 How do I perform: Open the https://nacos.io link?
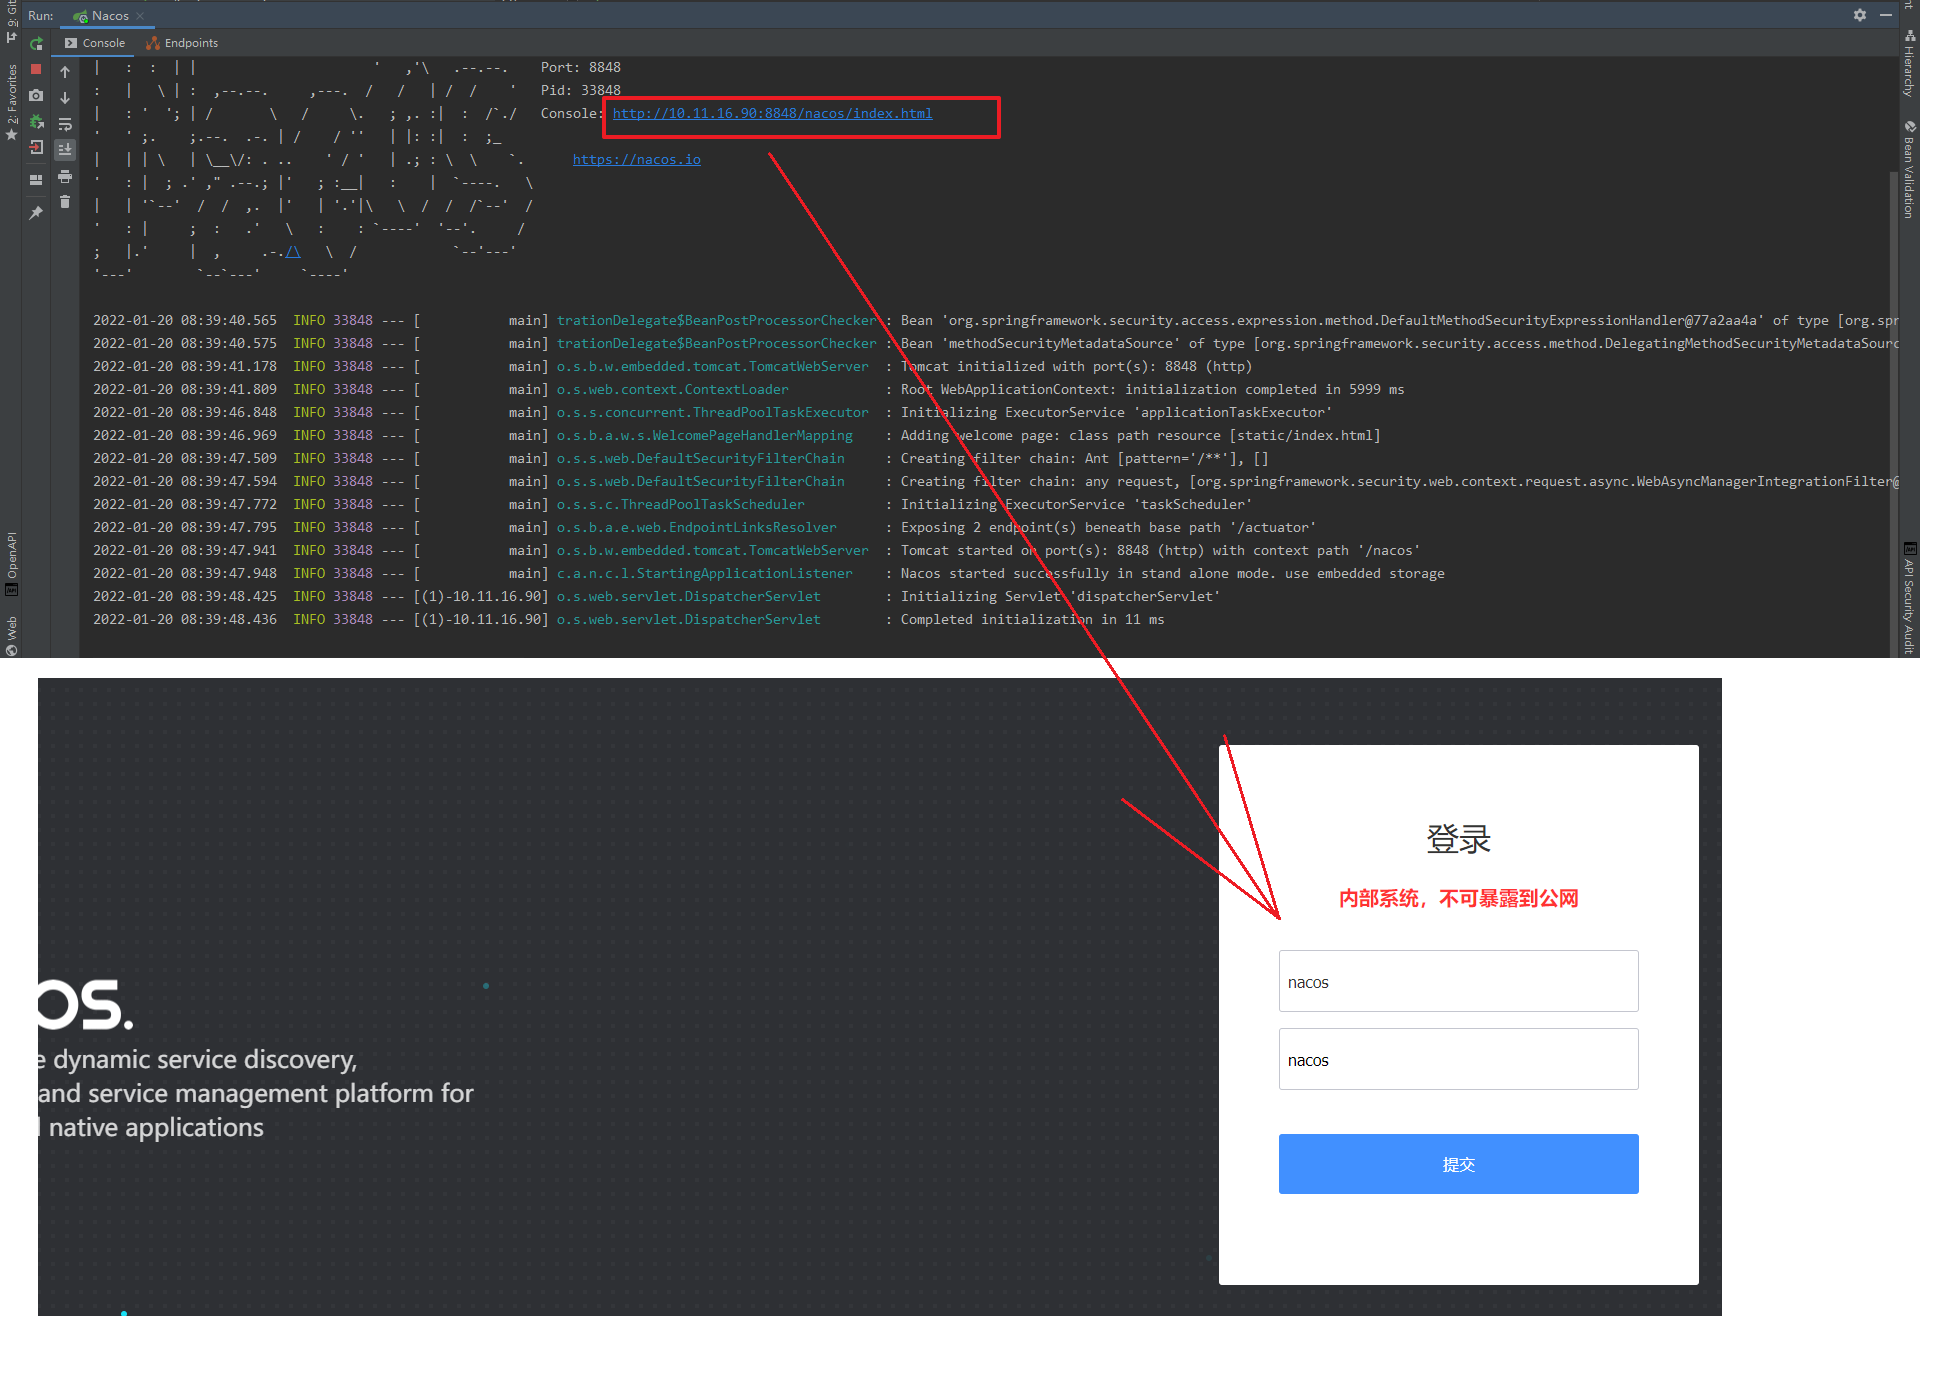point(636,159)
